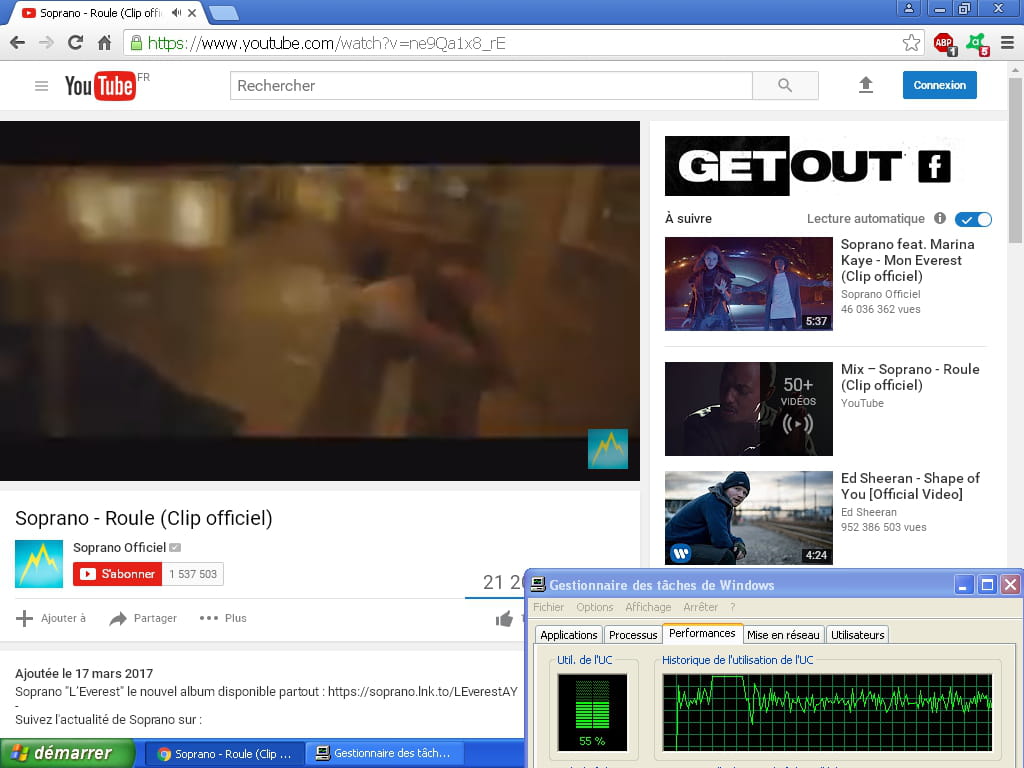Click the démarrer Start button

(x=67, y=753)
